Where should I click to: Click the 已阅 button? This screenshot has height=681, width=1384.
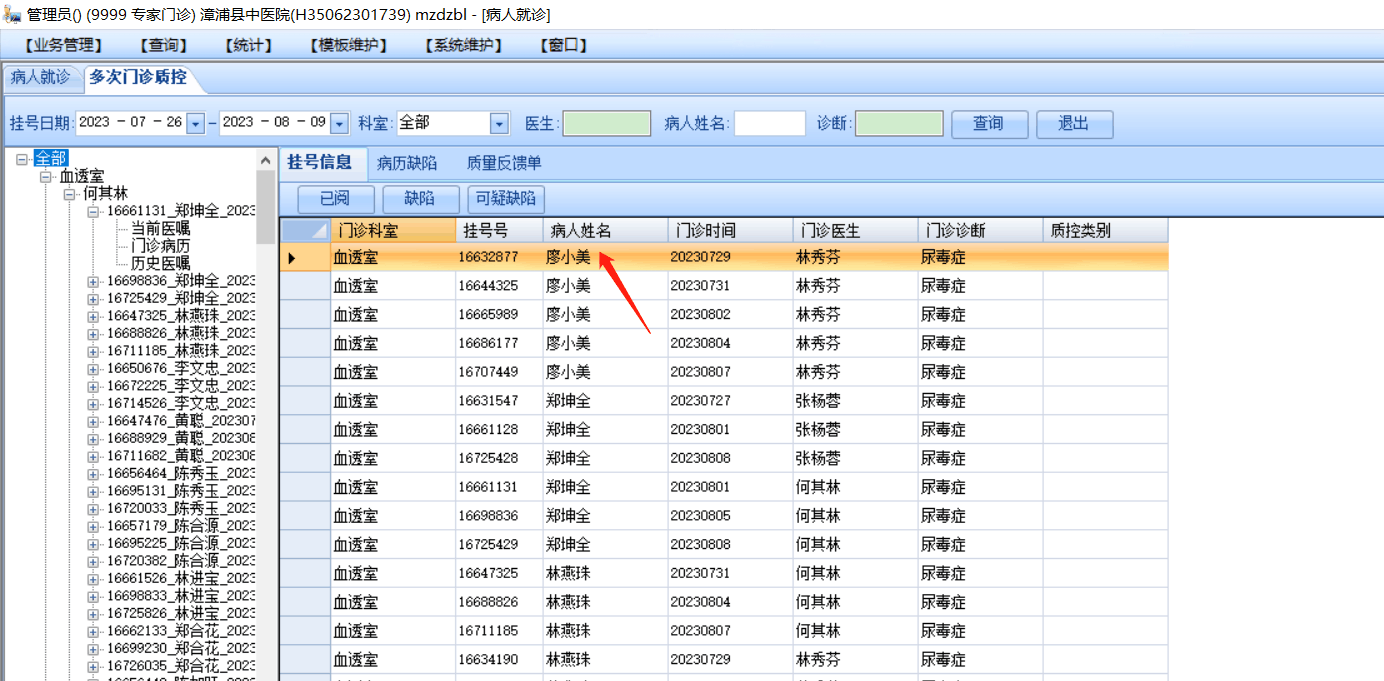pos(334,199)
